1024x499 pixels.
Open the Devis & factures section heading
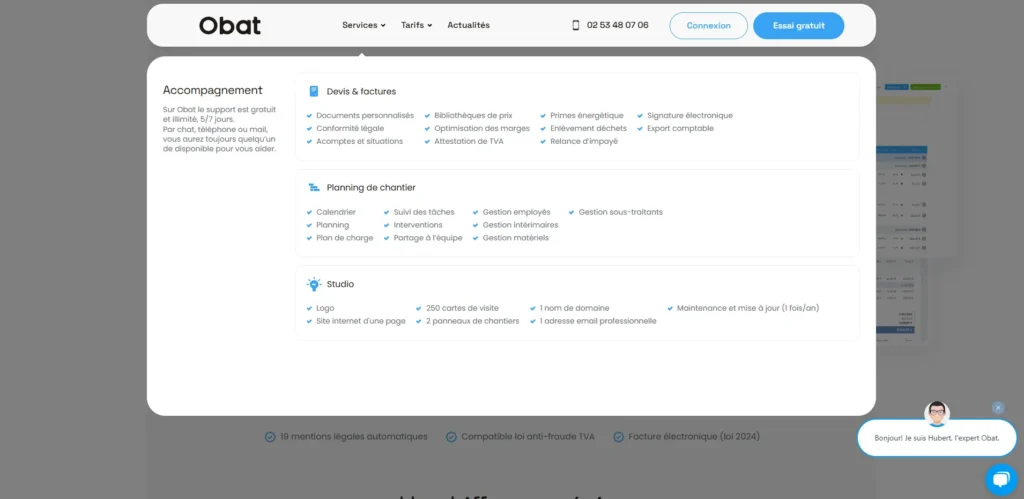(x=361, y=91)
